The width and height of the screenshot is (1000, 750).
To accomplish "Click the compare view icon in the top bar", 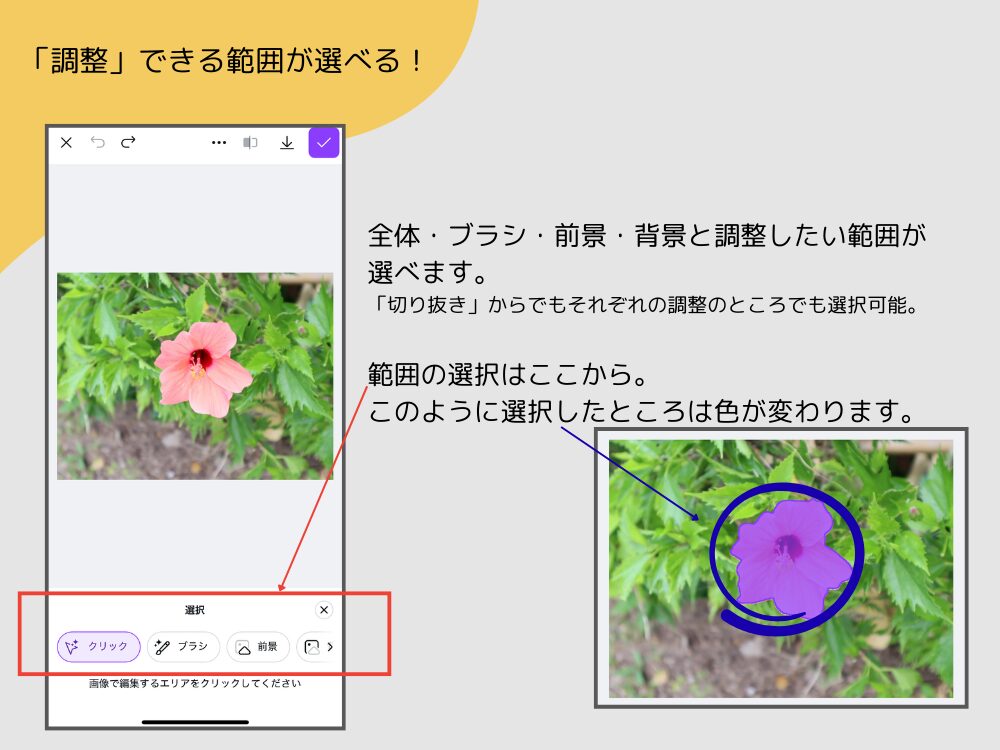I will [x=249, y=142].
